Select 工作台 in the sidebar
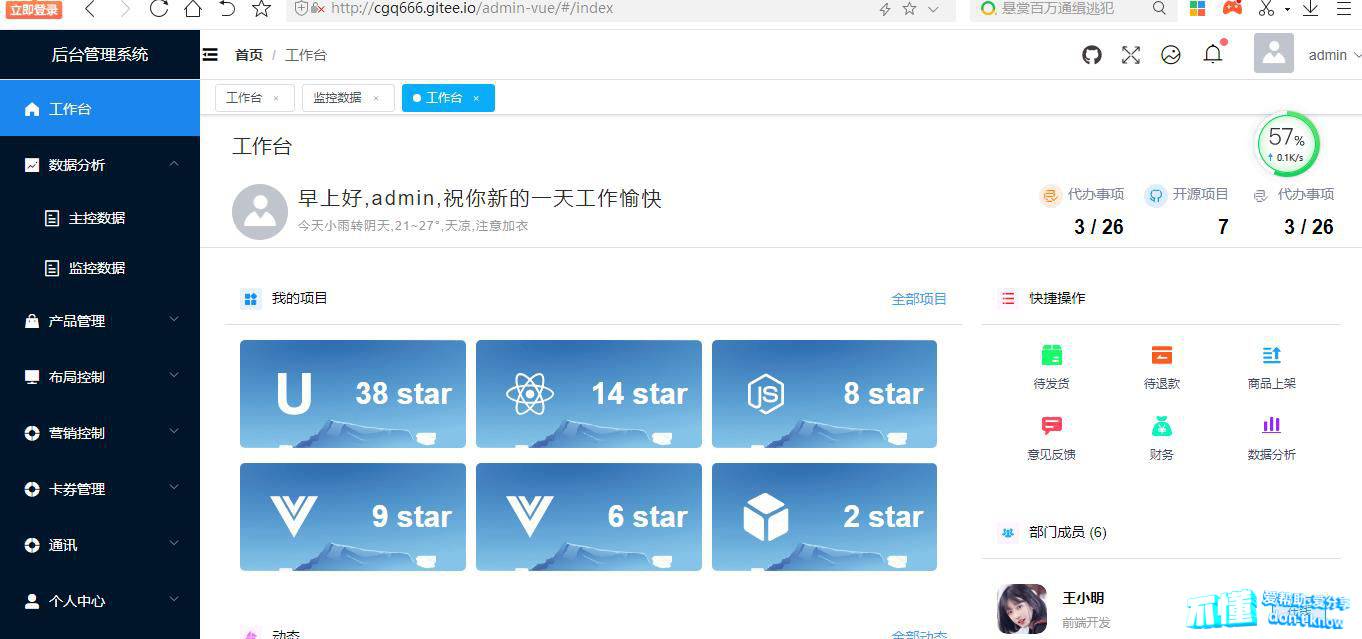 100,108
